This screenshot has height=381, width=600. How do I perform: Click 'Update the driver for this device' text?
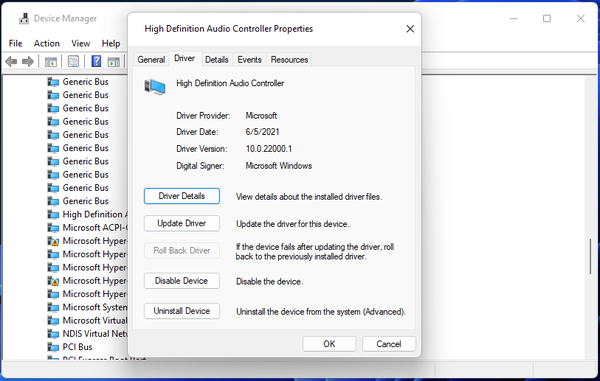pos(292,224)
